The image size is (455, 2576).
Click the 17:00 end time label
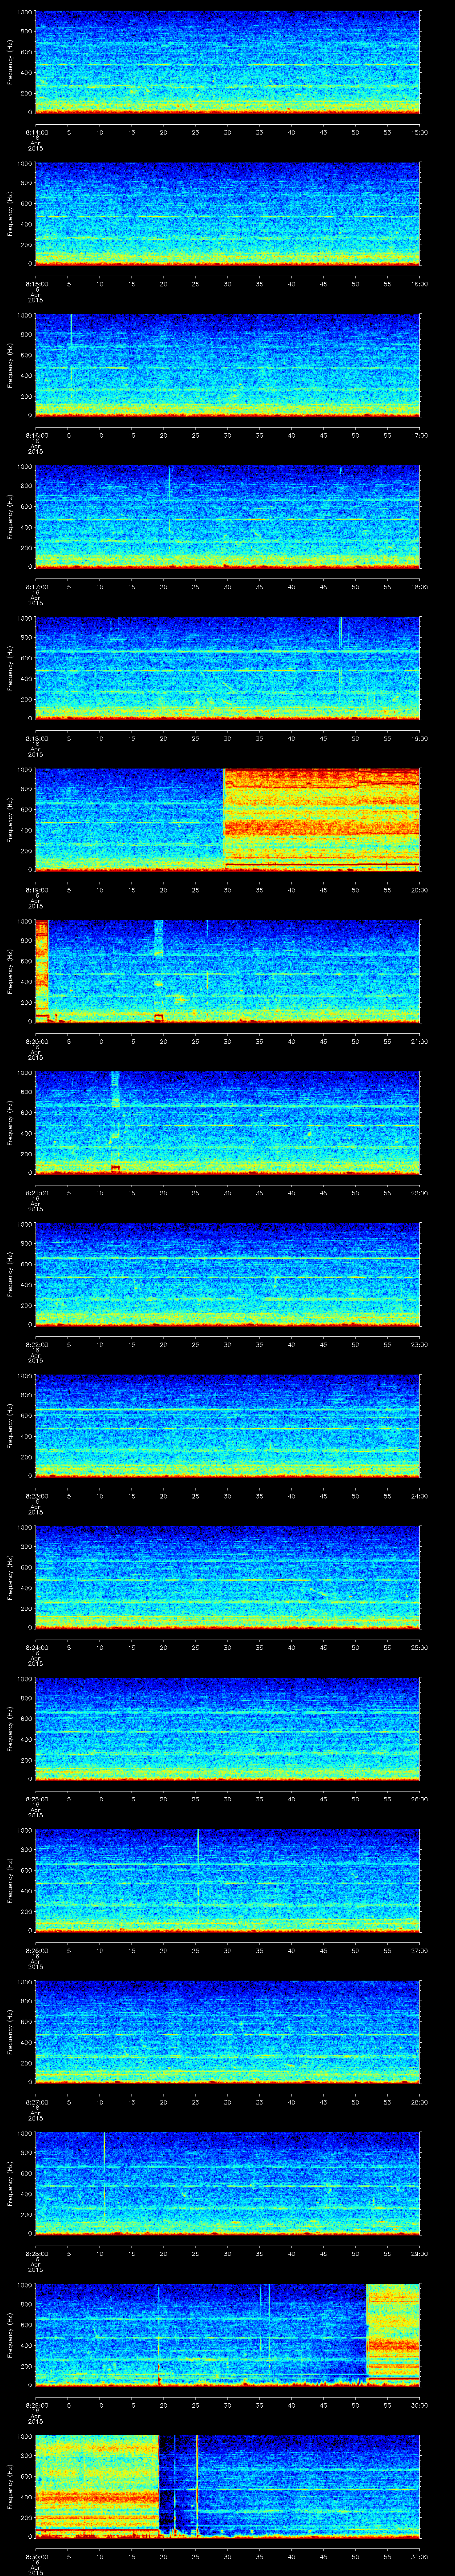click(419, 435)
